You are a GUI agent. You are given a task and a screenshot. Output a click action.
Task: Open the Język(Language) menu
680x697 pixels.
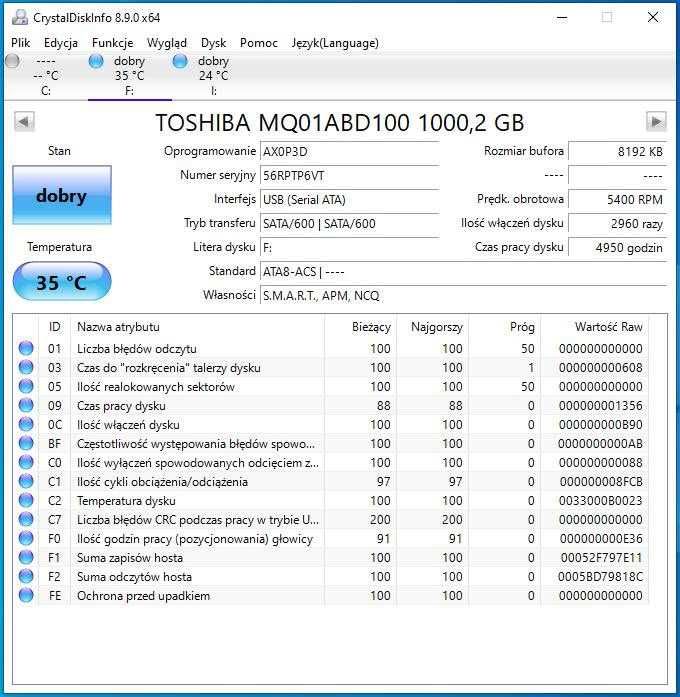coord(335,43)
